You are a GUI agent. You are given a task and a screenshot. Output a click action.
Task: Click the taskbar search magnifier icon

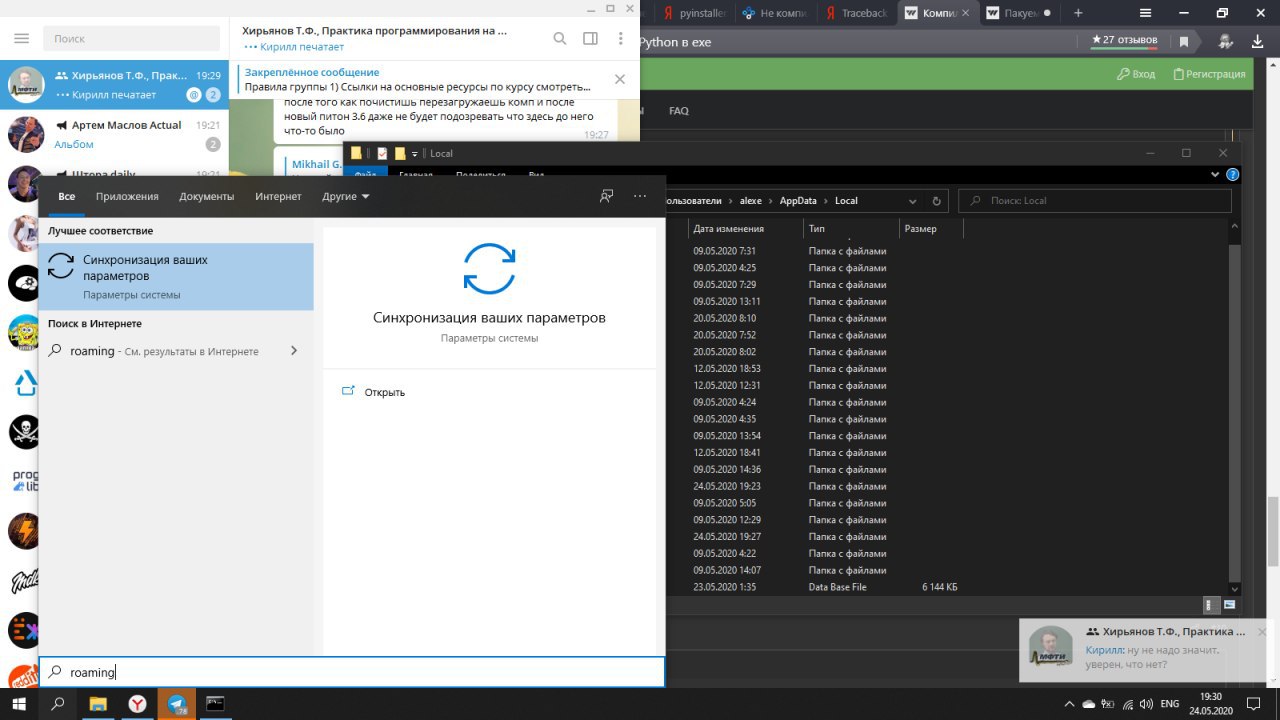pos(57,704)
